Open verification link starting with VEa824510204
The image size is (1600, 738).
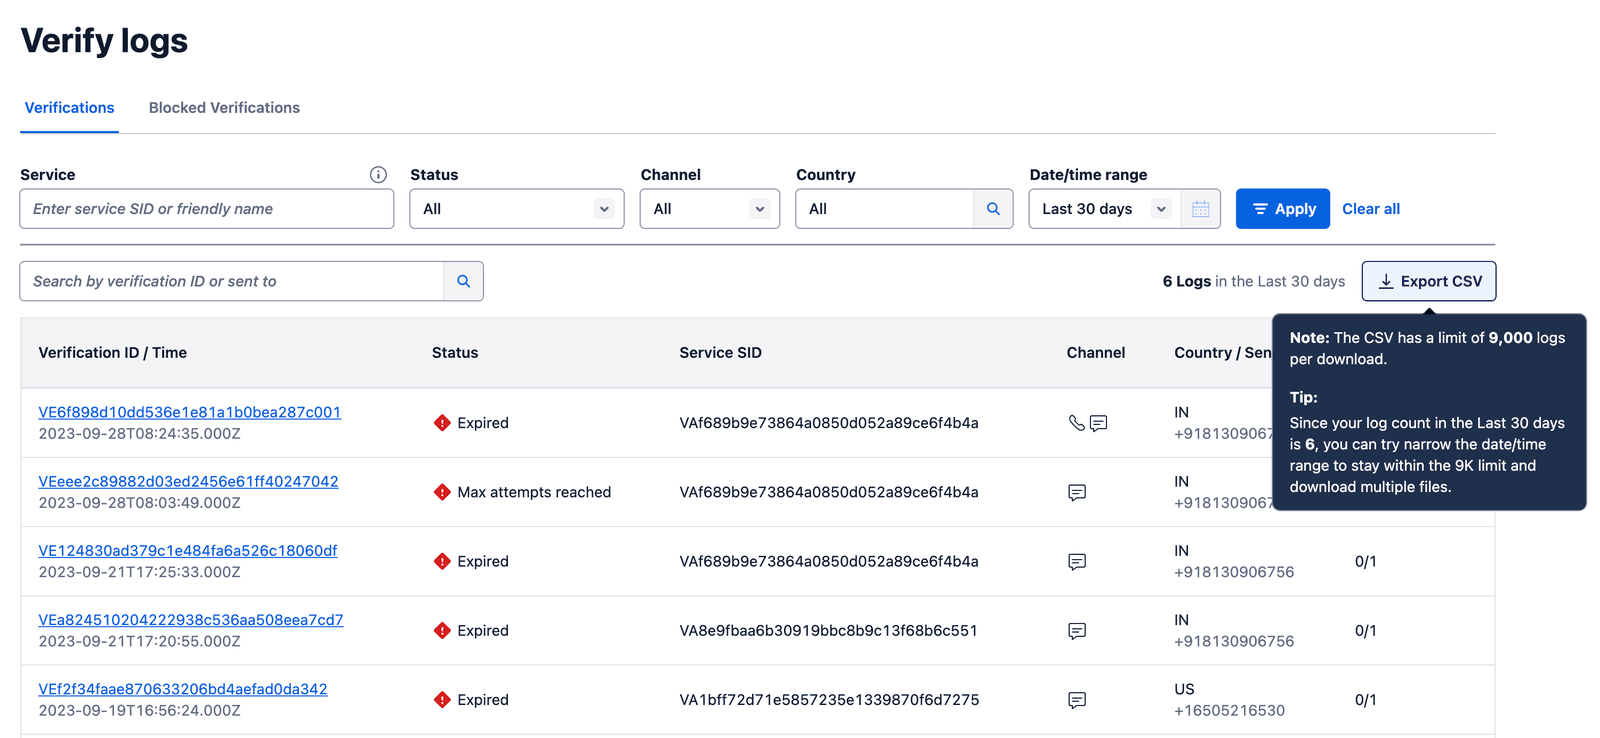click(190, 620)
